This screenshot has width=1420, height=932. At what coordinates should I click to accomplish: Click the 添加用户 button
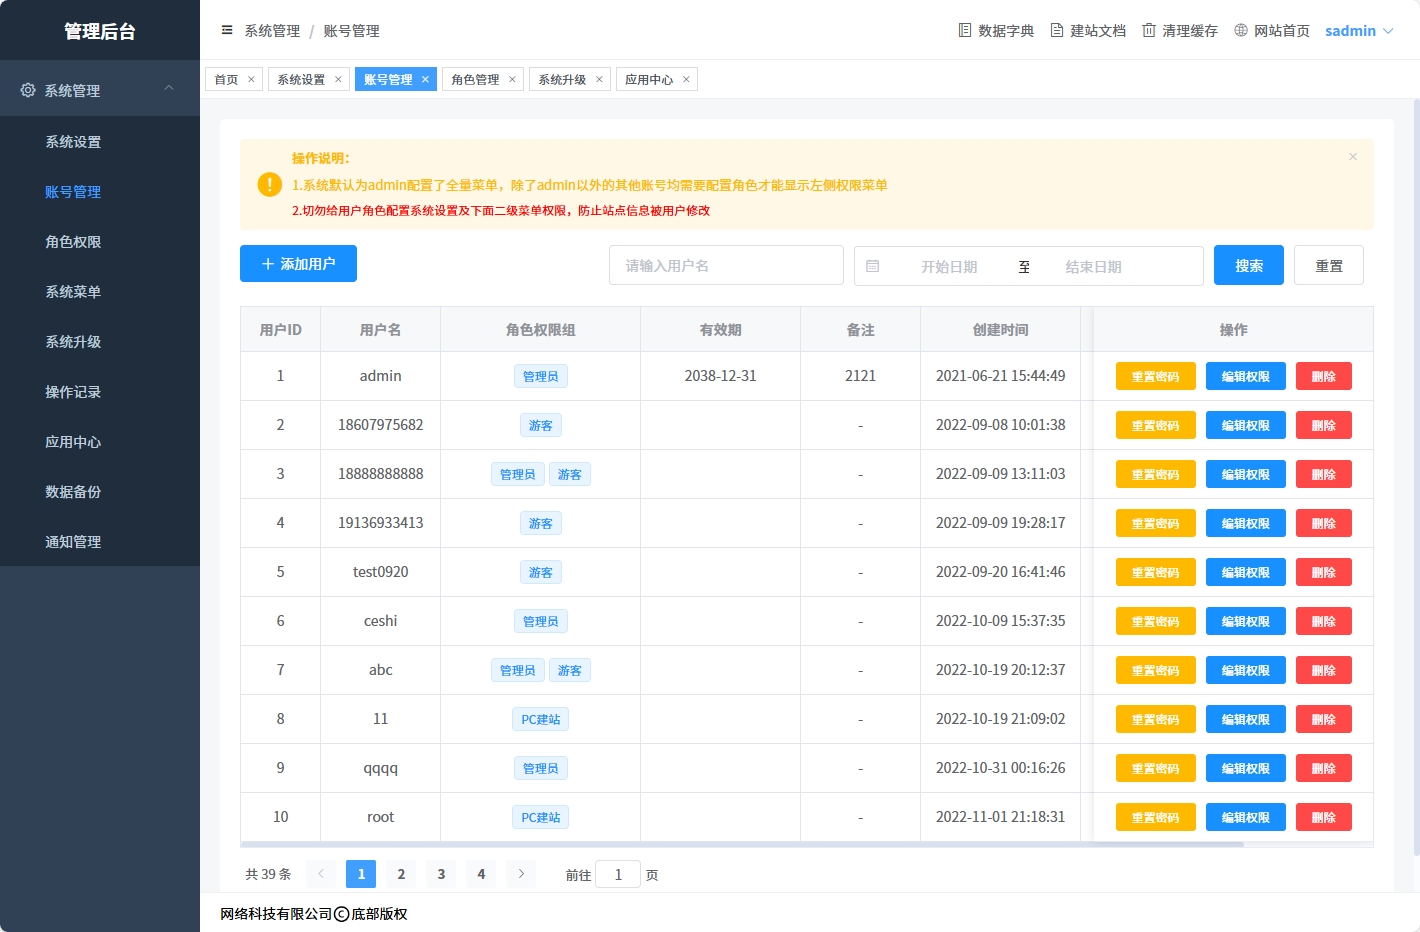coord(298,264)
